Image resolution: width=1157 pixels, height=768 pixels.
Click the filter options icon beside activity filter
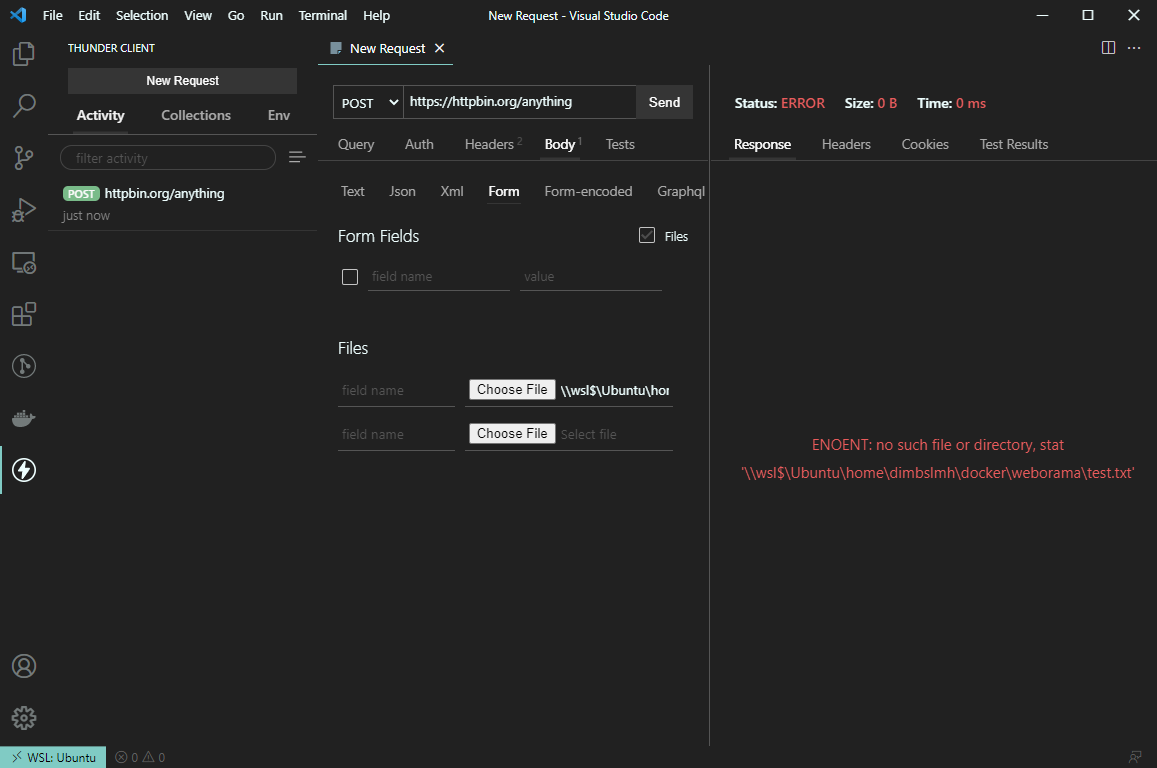tap(297, 157)
